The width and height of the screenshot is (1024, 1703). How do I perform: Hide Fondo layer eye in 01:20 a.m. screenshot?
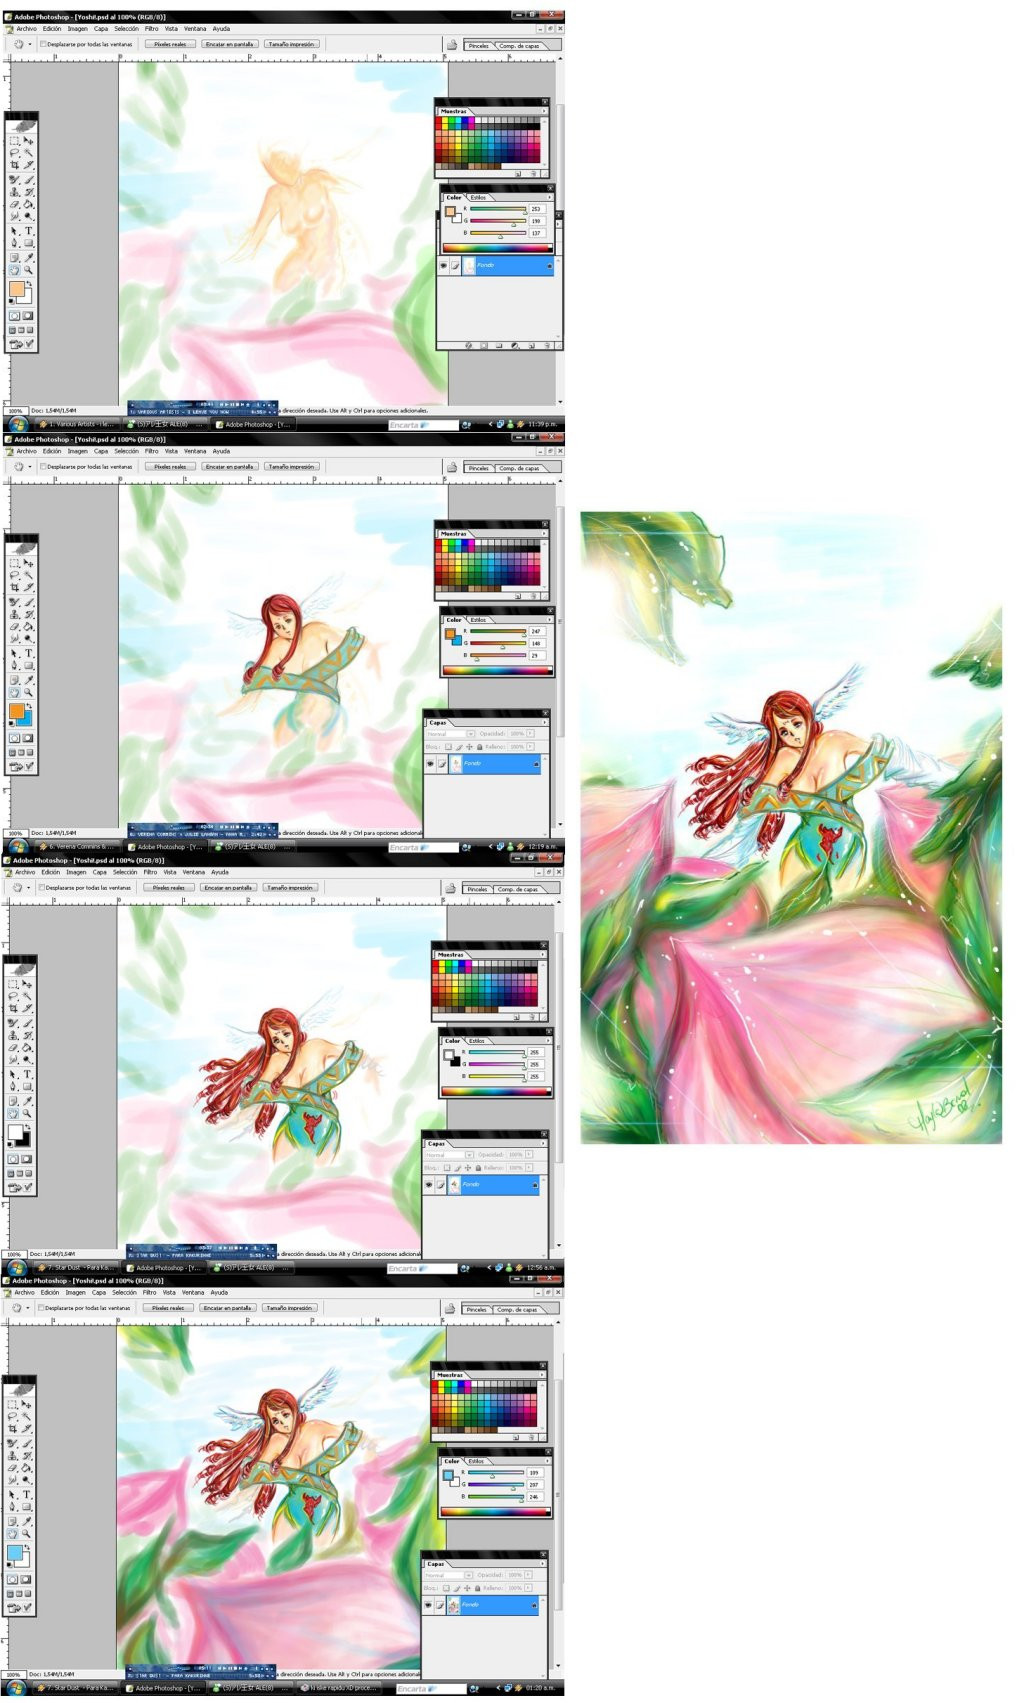click(428, 1604)
